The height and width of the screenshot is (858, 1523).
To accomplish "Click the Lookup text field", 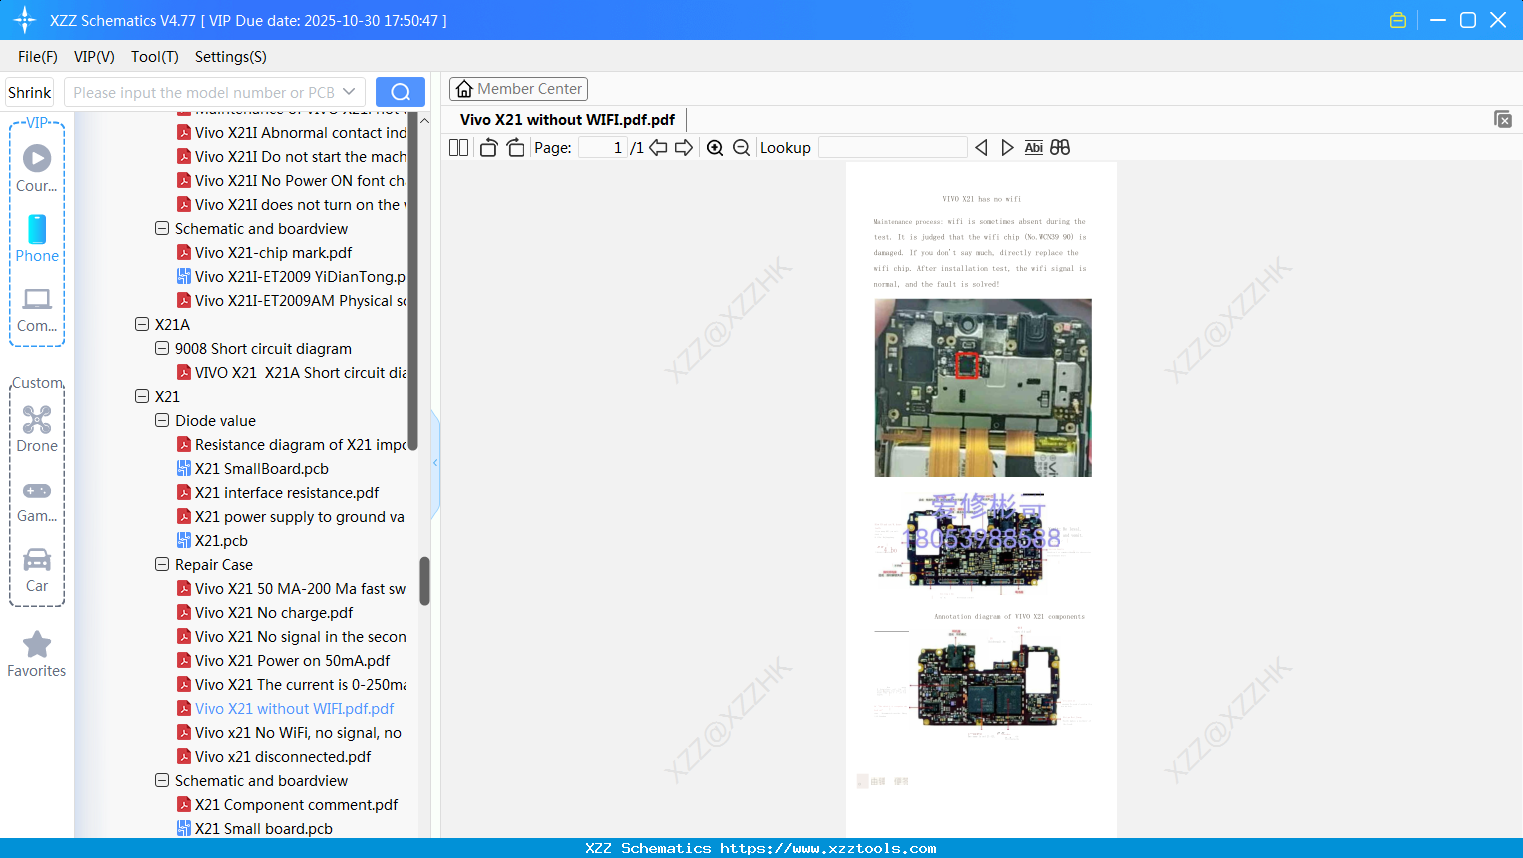I will [892, 148].
